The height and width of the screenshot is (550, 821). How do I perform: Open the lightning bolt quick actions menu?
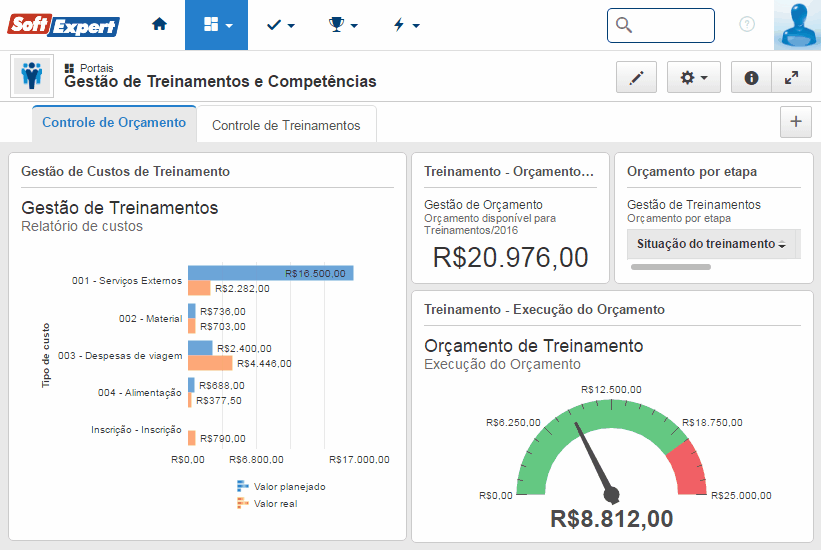[x=405, y=25]
